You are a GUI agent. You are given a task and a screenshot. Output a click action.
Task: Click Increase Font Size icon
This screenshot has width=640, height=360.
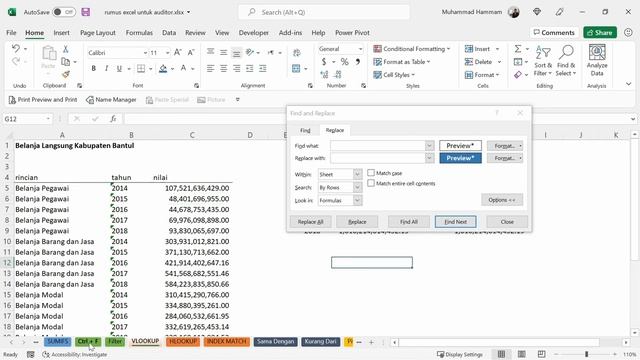pos(178,52)
